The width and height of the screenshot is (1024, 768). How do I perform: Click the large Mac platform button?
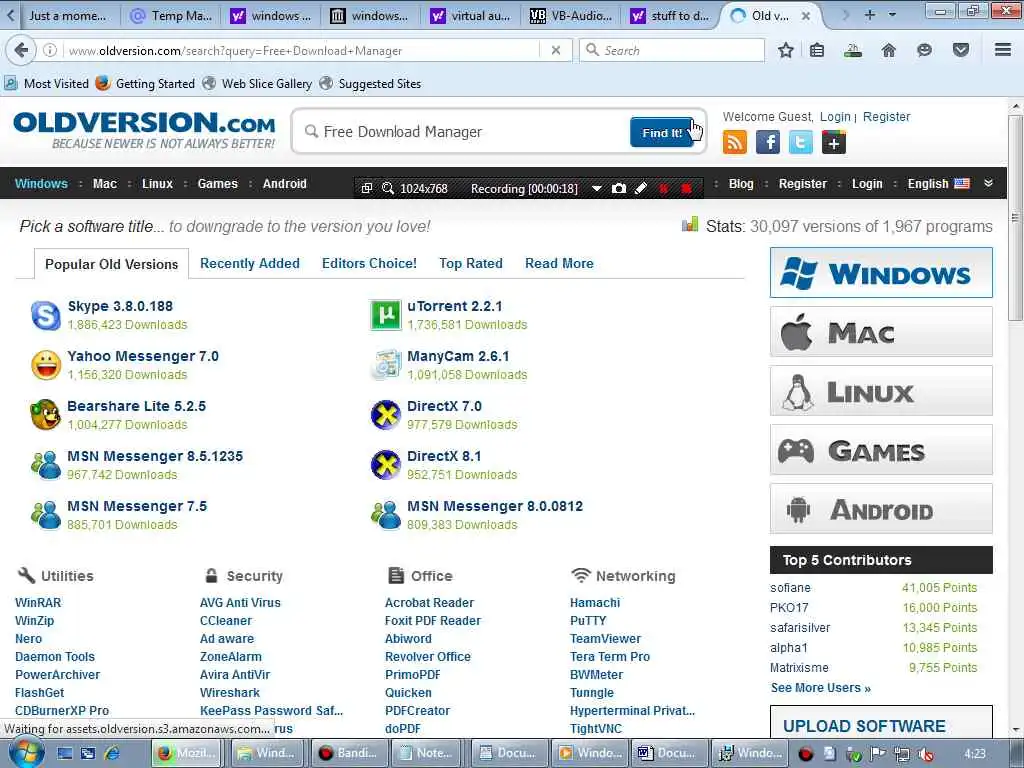(x=881, y=332)
